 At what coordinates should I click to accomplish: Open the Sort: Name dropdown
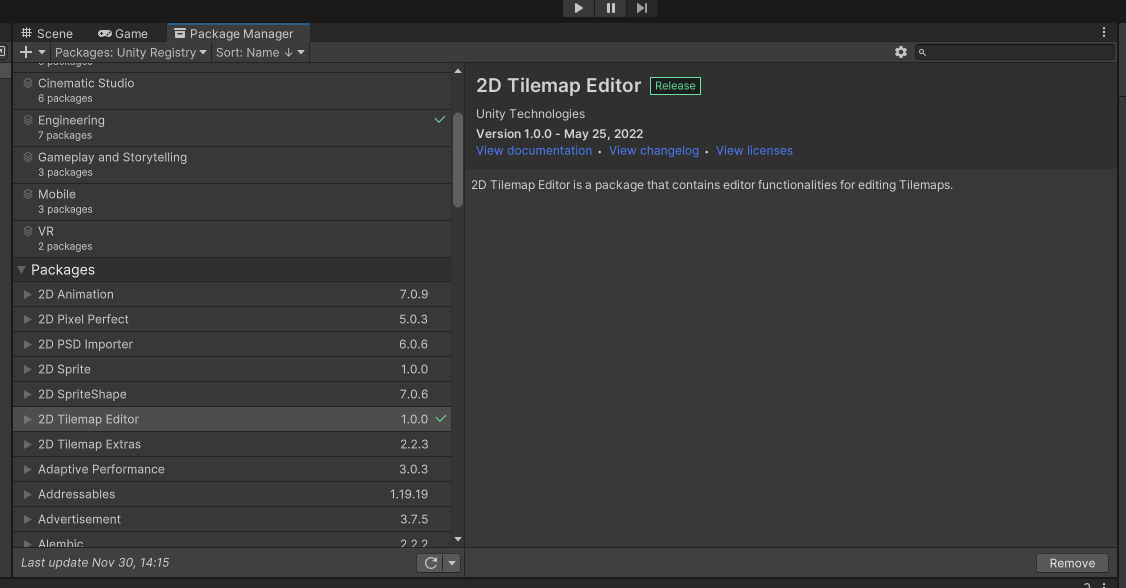tap(260, 52)
